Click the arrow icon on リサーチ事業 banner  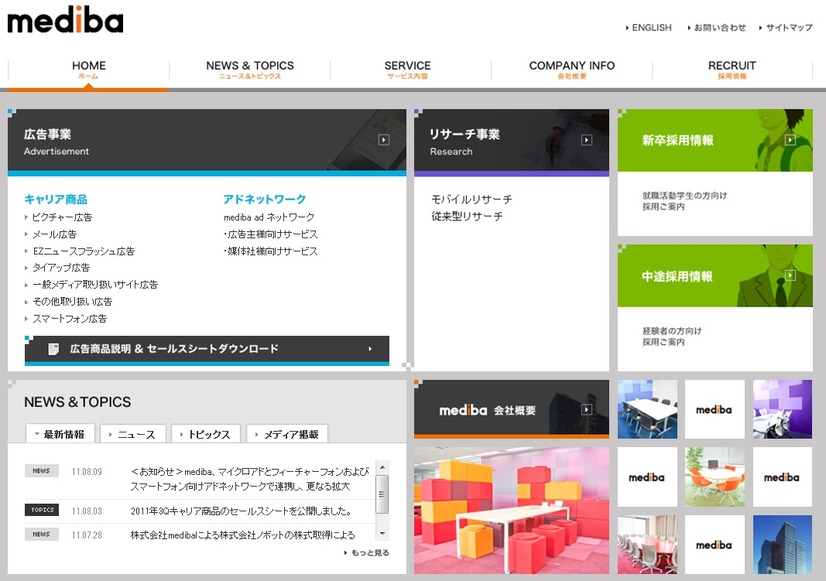(x=586, y=140)
